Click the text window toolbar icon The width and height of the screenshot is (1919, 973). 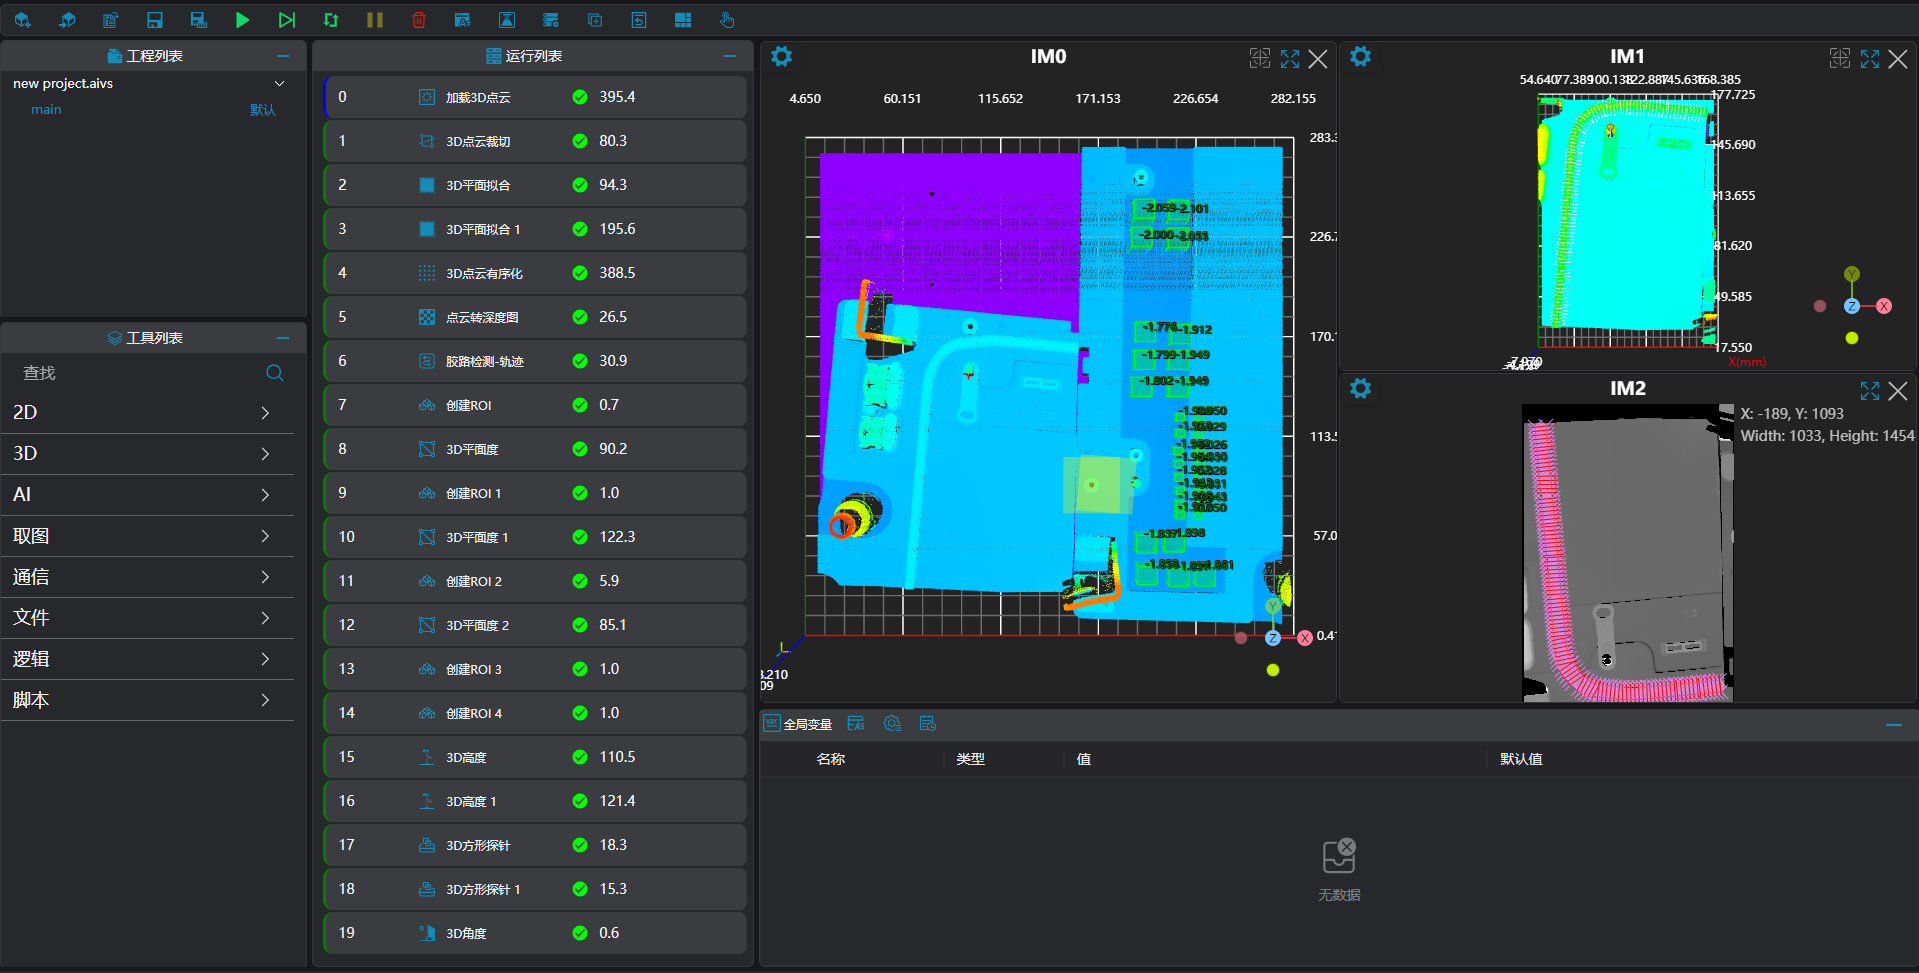point(462,20)
